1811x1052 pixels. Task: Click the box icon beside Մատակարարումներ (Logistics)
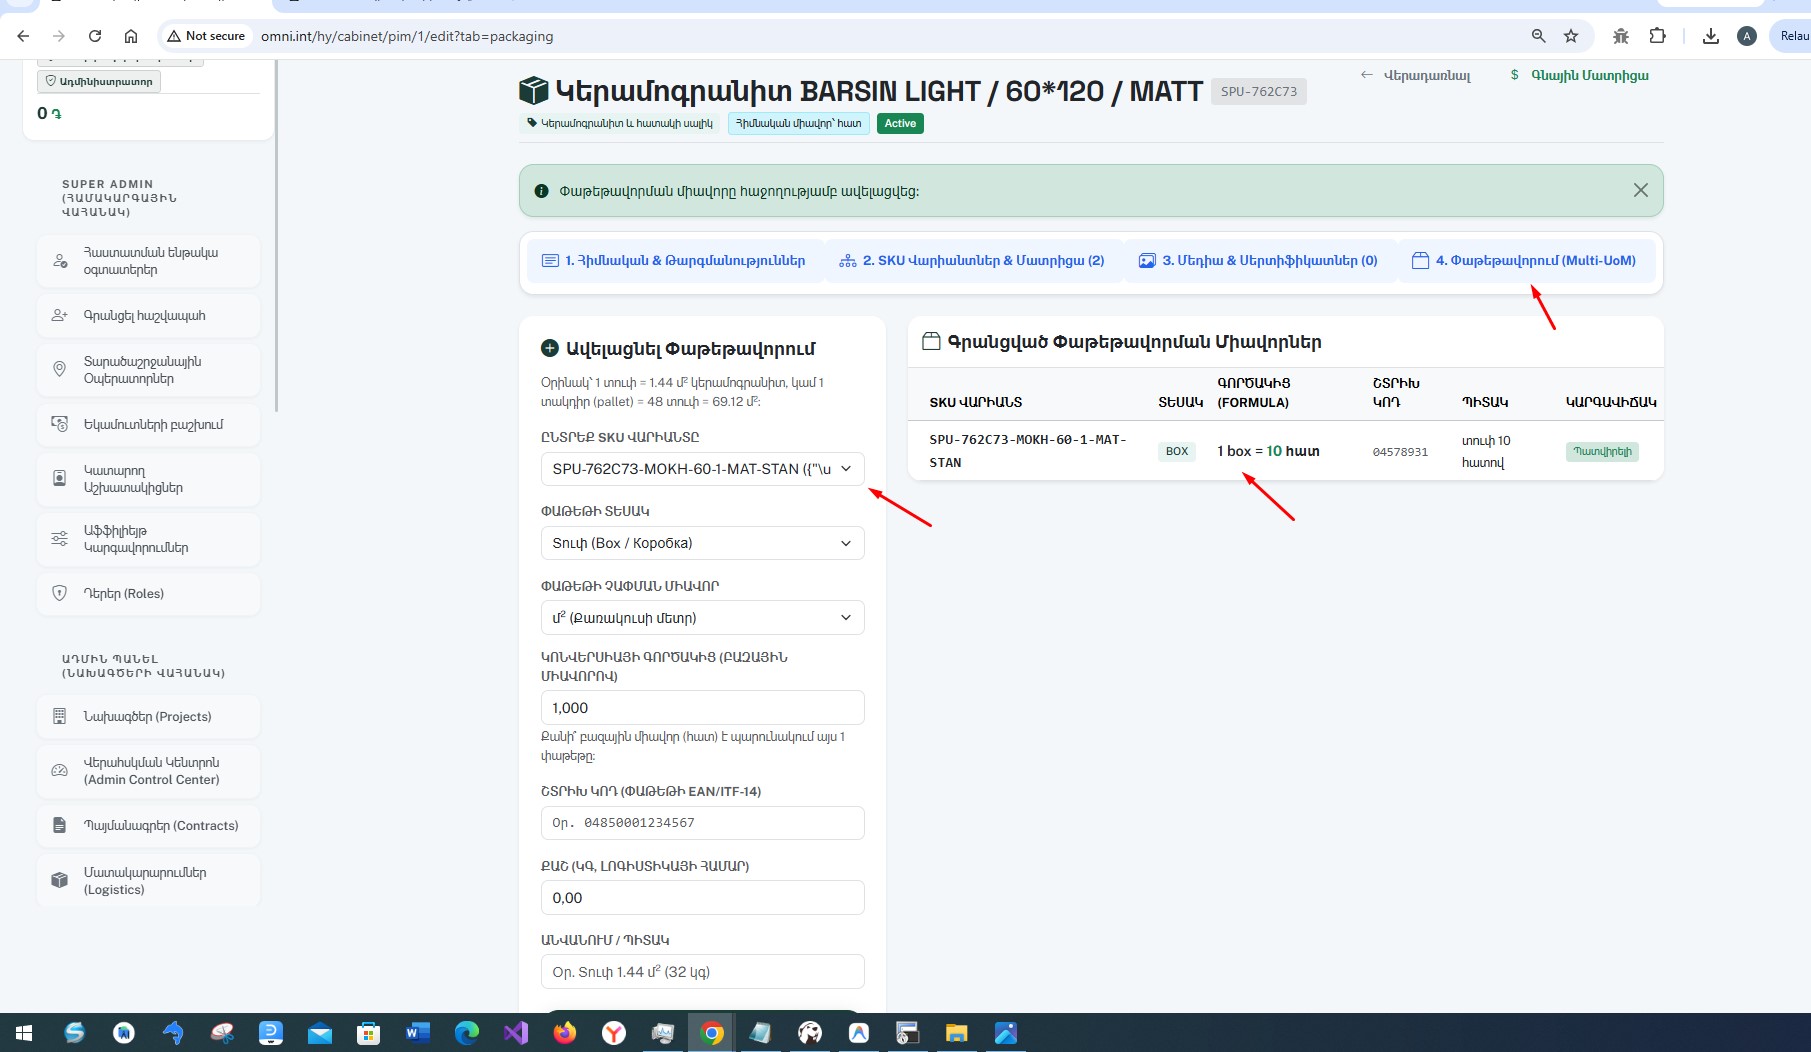coord(60,880)
